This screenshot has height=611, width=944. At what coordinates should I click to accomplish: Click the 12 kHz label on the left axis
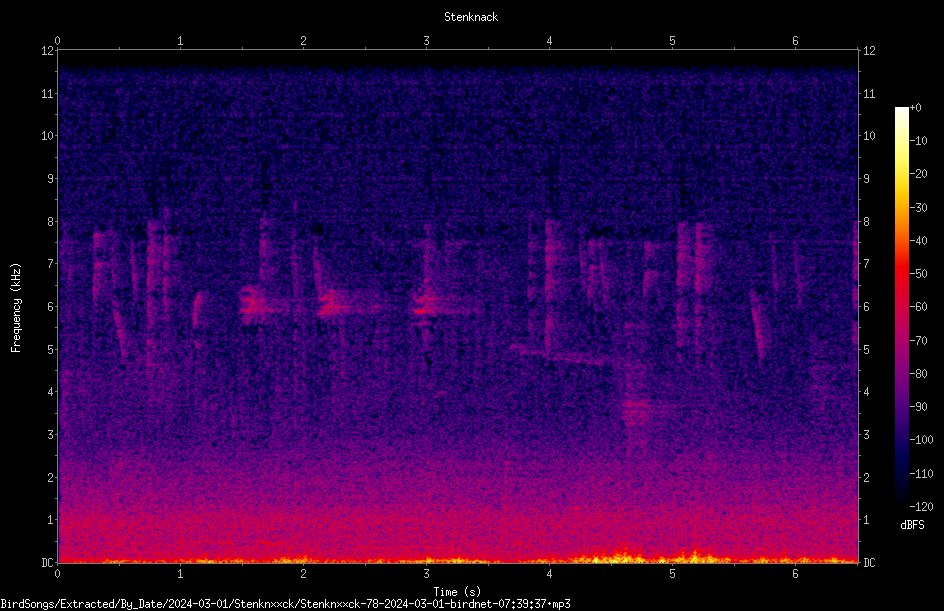tap(48, 51)
